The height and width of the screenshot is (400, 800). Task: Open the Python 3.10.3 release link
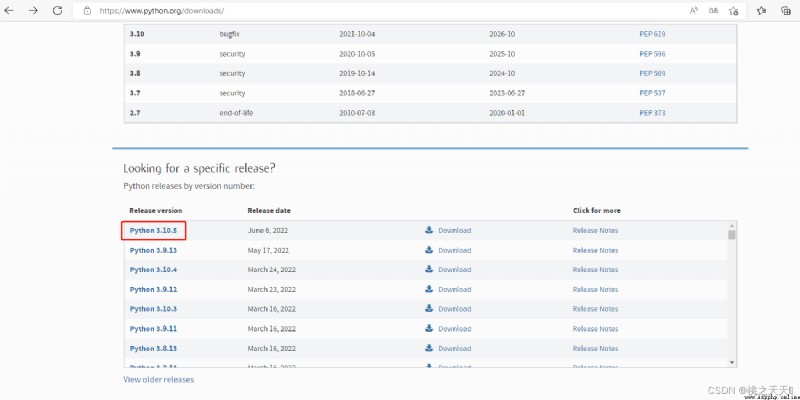click(x=154, y=309)
